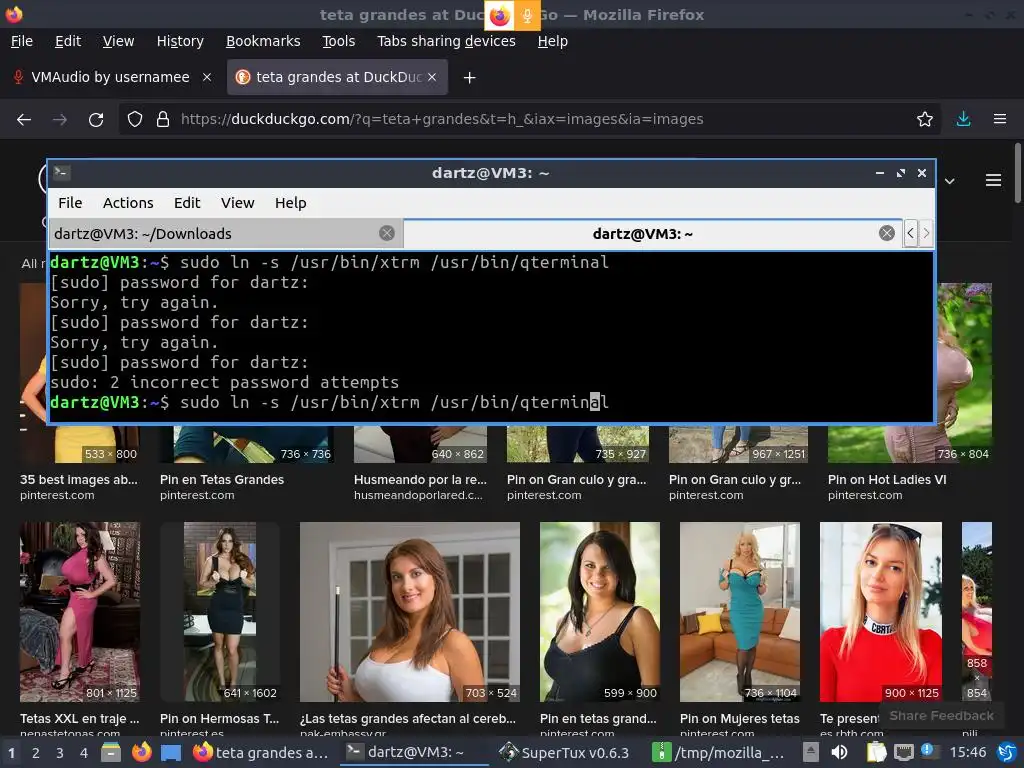Open the DuckDuckGo page hamburger menu
This screenshot has height=768, width=1024.
coord(993,180)
